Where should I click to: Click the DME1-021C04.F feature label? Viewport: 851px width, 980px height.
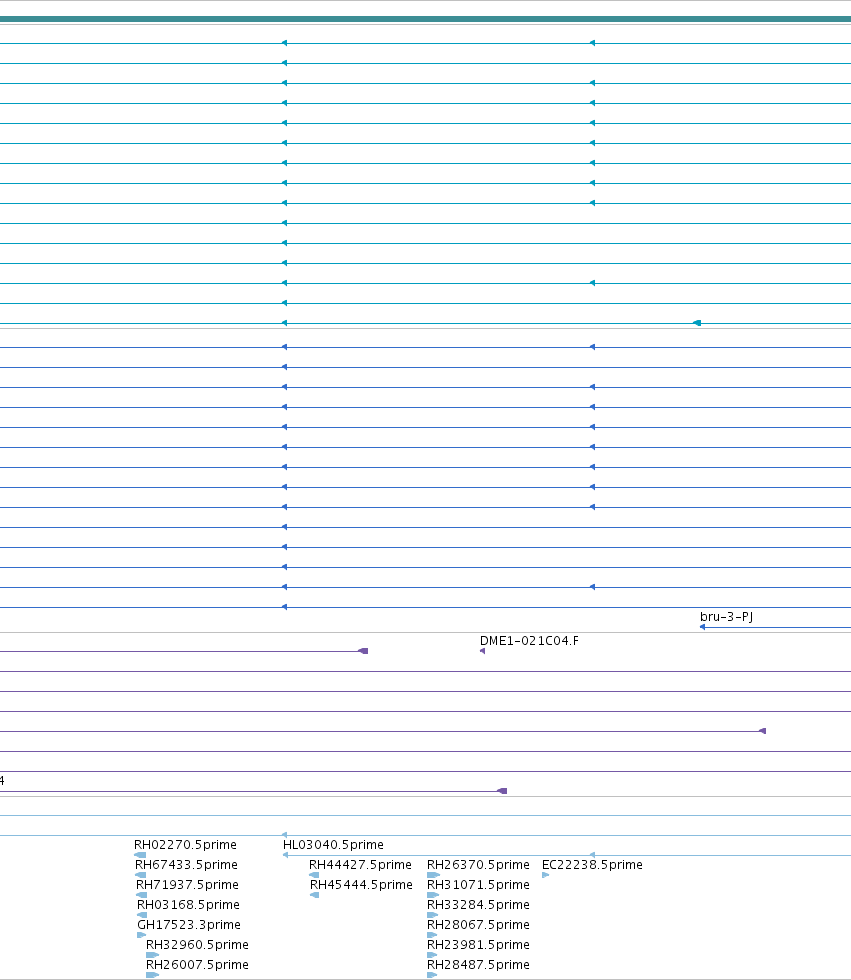529,641
